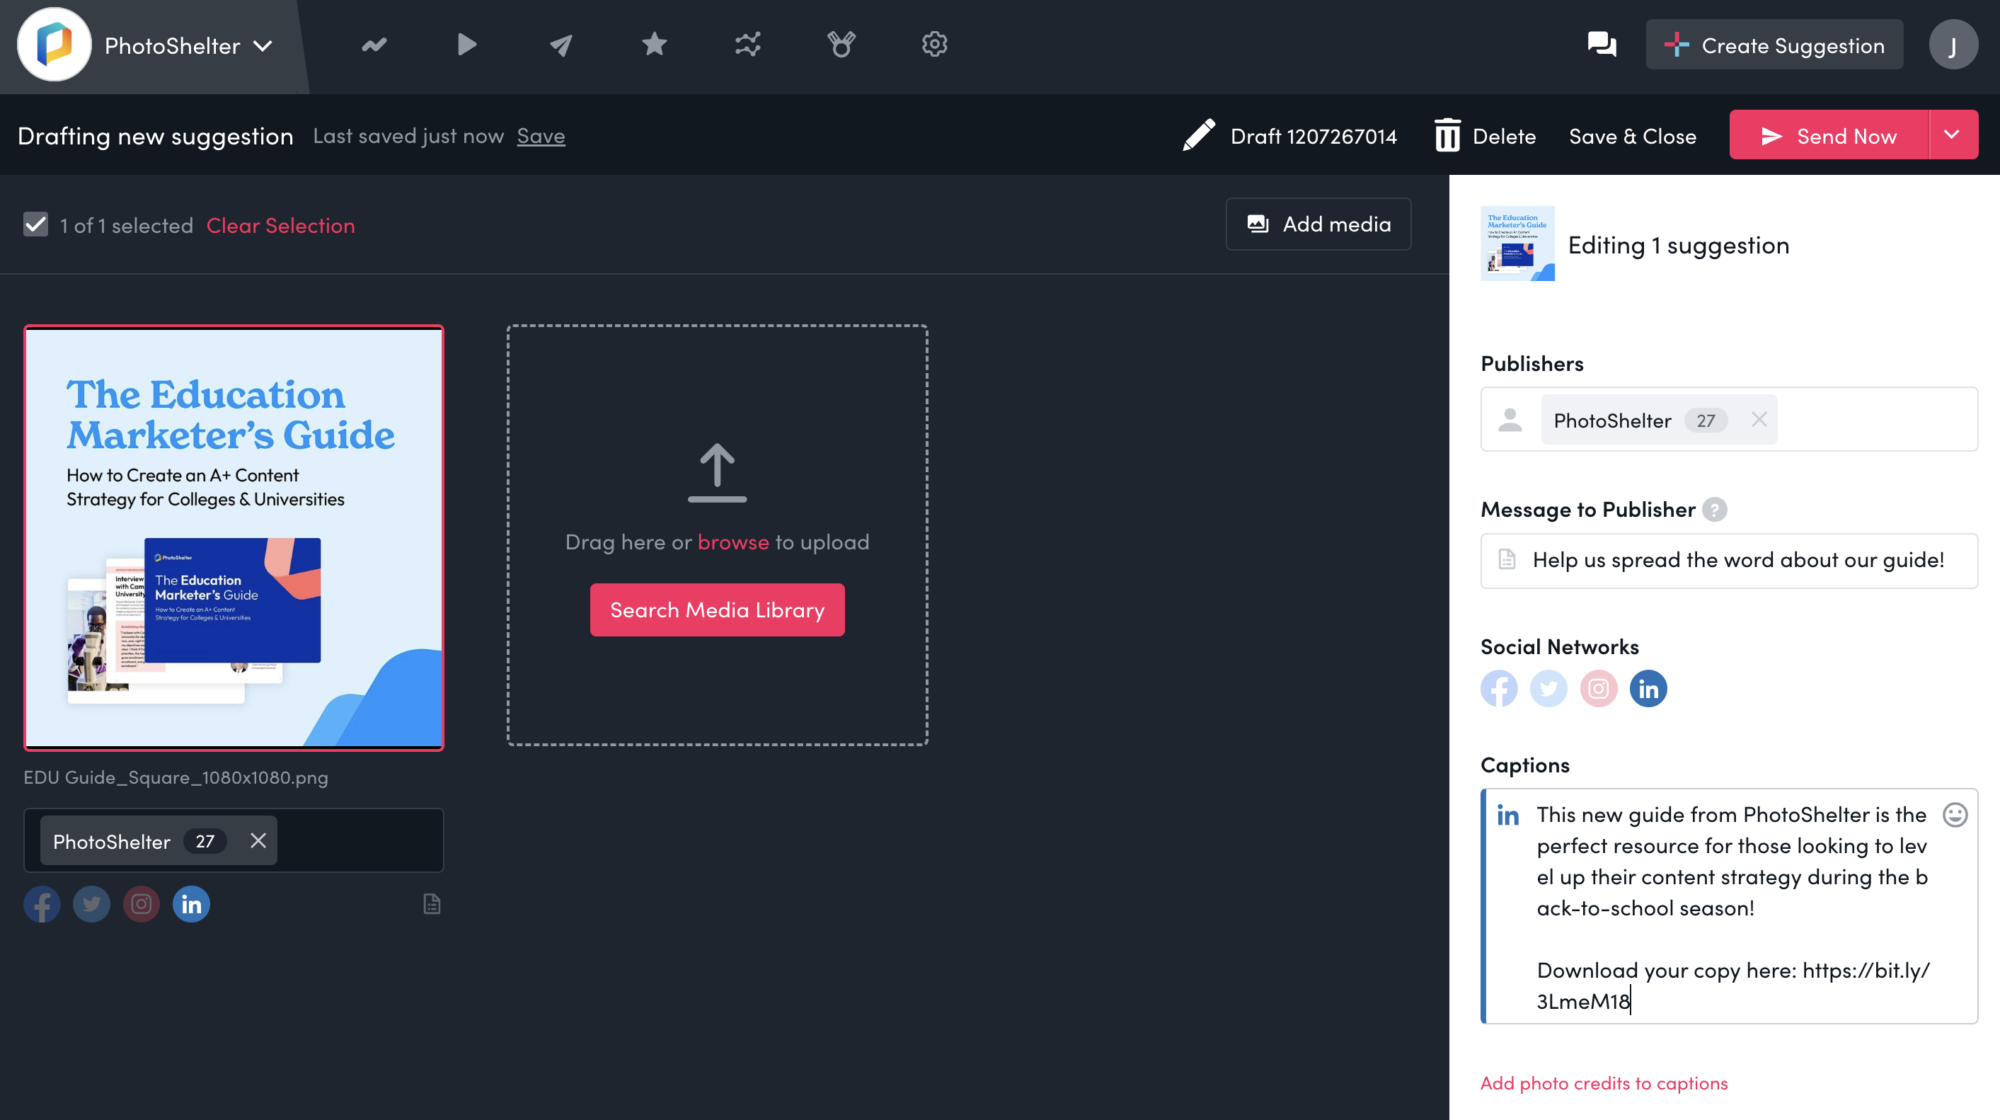2000x1120 pixels.
Task: Click Clear Selection link
Action: click(280, 224)
